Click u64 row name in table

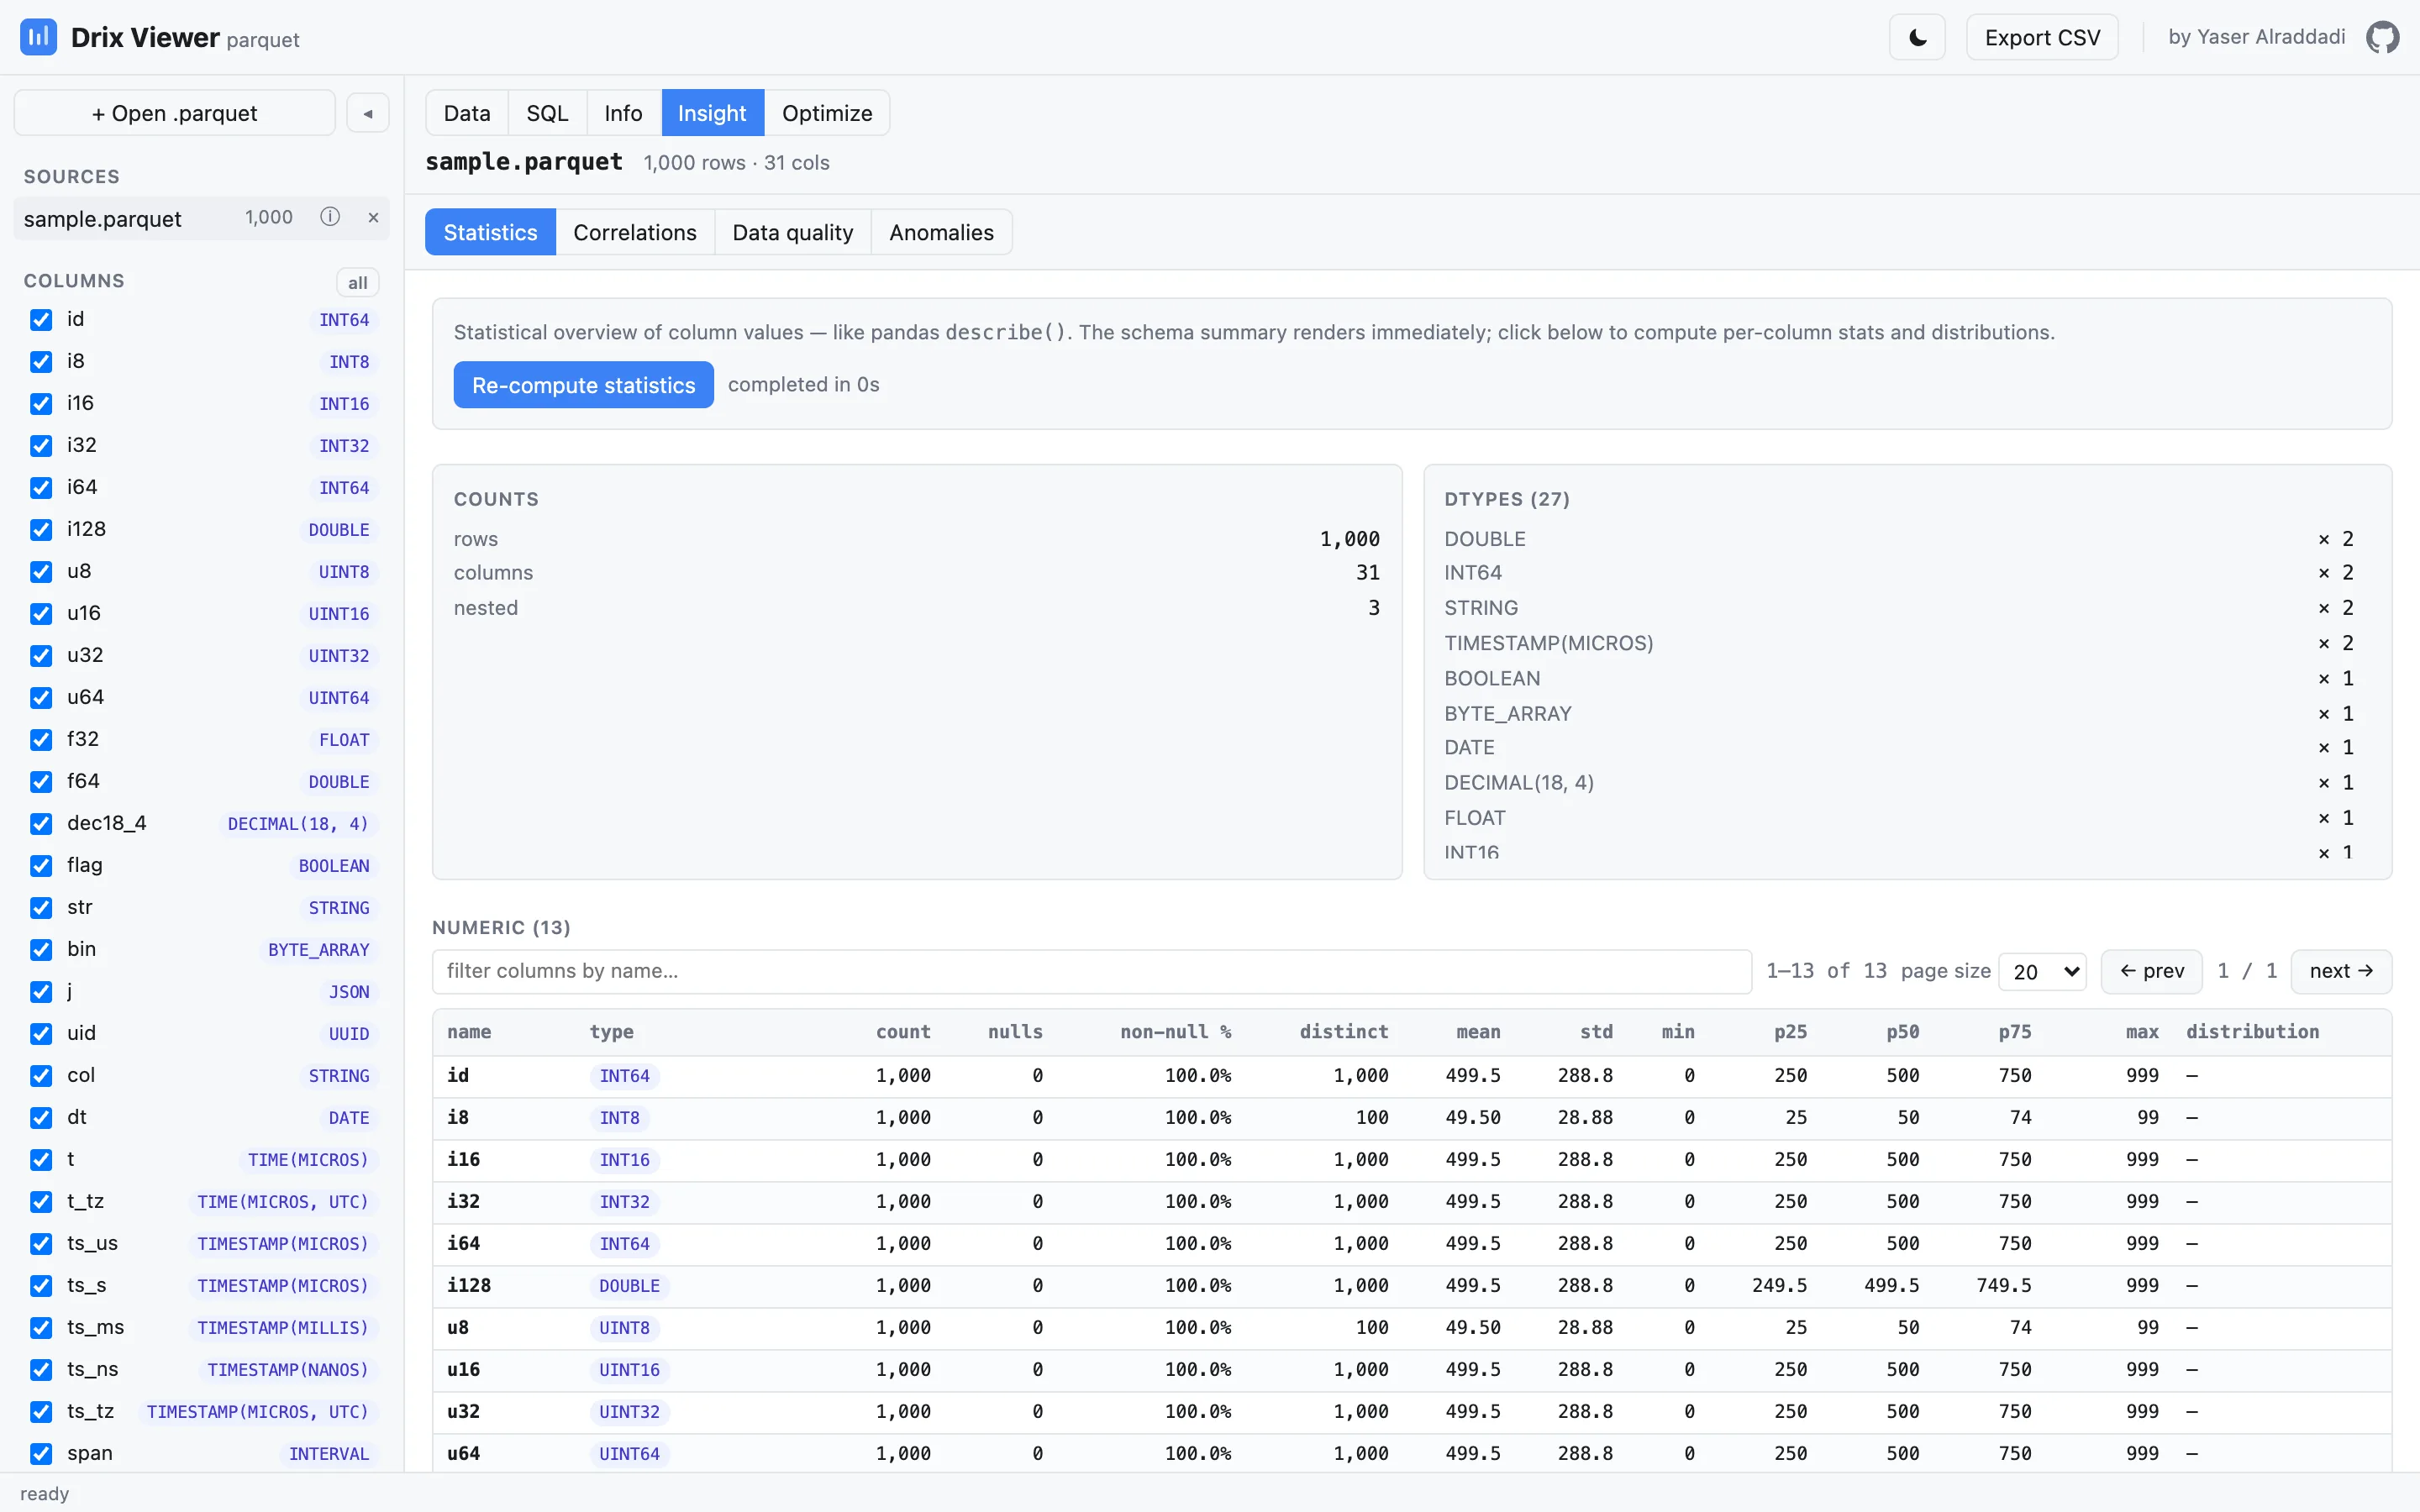[x=463, y=1454]
